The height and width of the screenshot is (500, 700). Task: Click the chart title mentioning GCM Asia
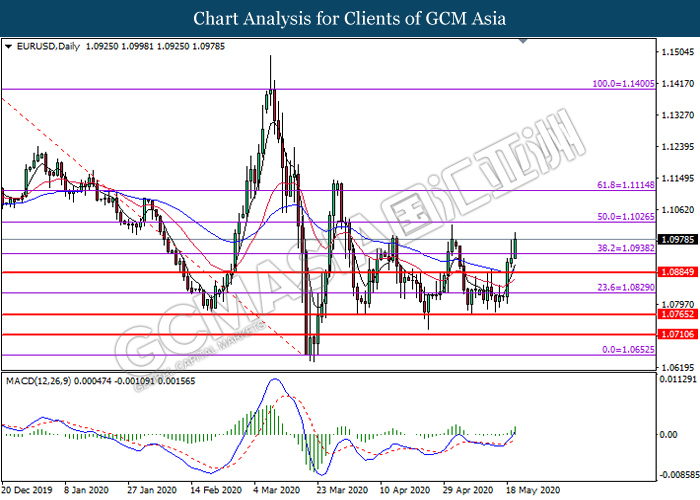click(x=349, y=18)
